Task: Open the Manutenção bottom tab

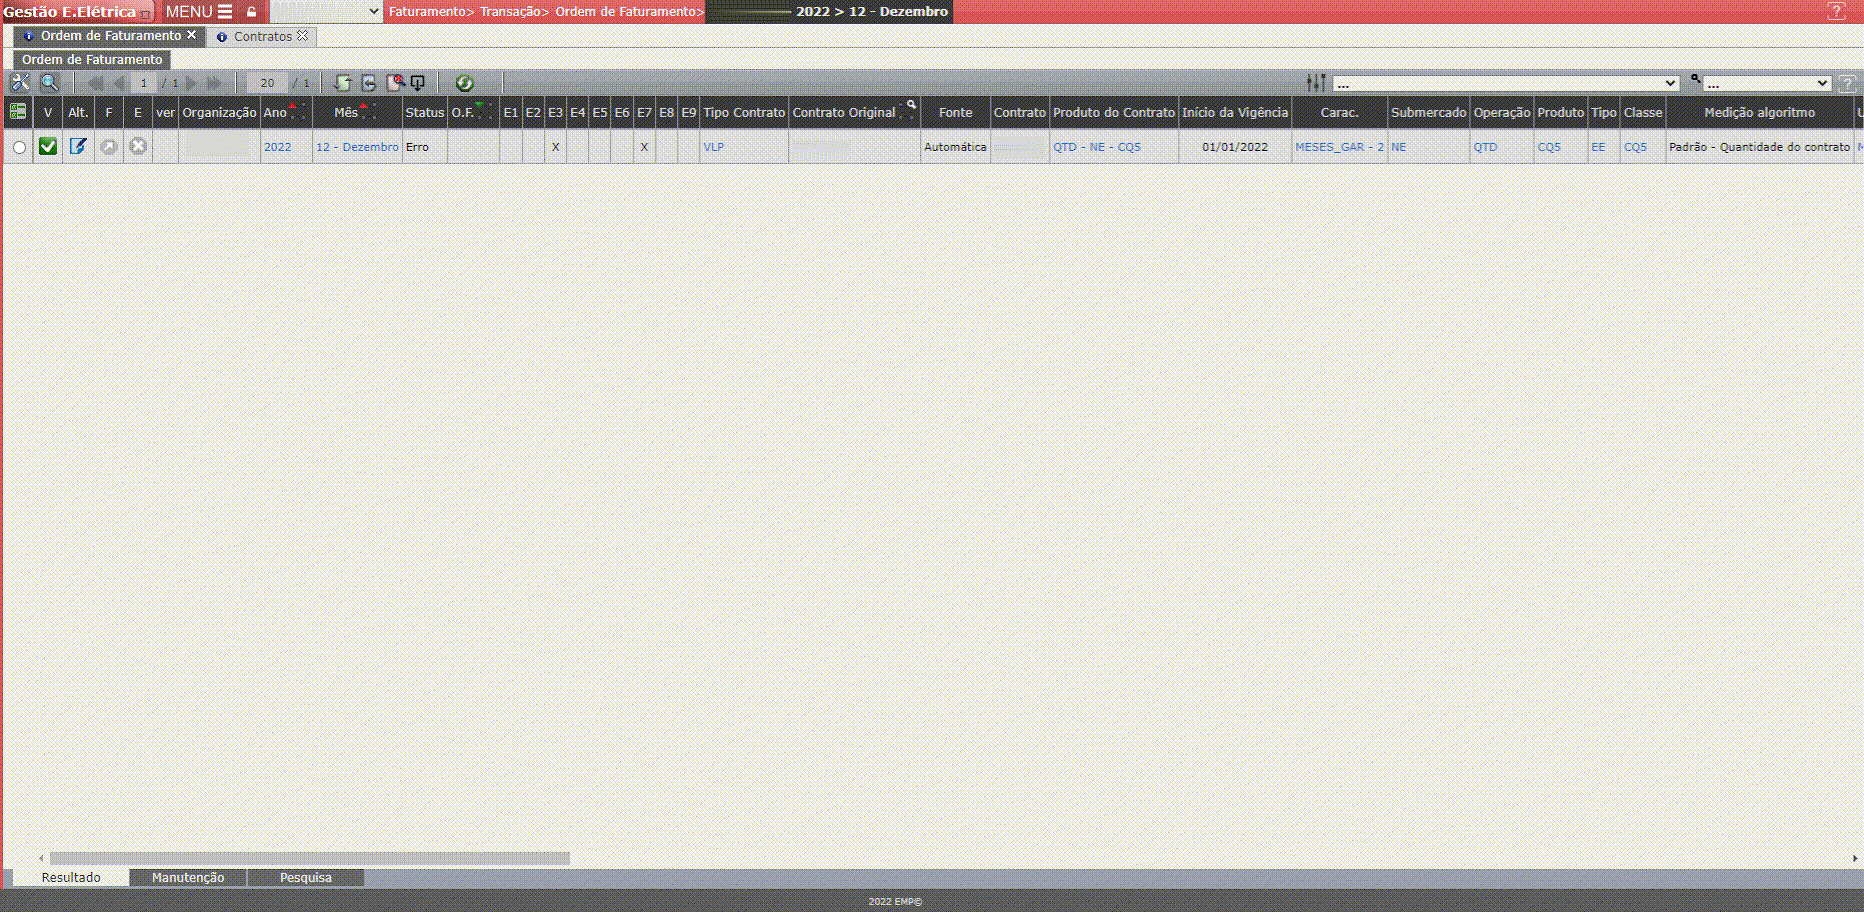Action: tap(188, 878)
